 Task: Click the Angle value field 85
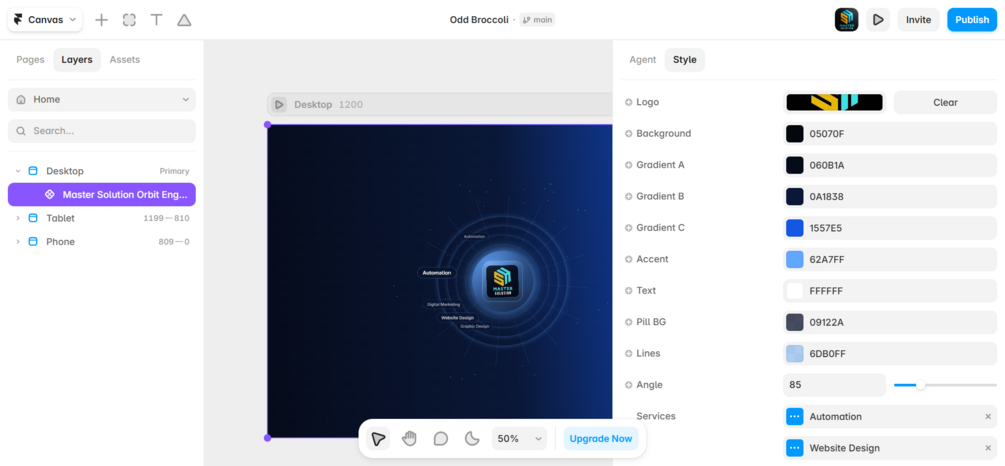point(835,385)
